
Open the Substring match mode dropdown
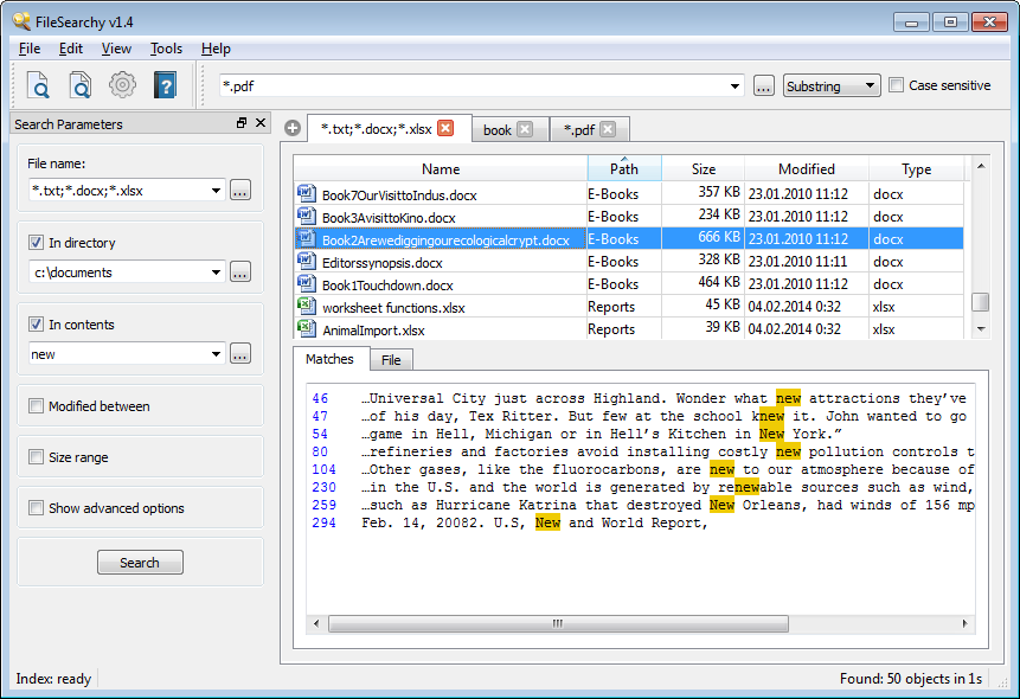coord(831,86)
